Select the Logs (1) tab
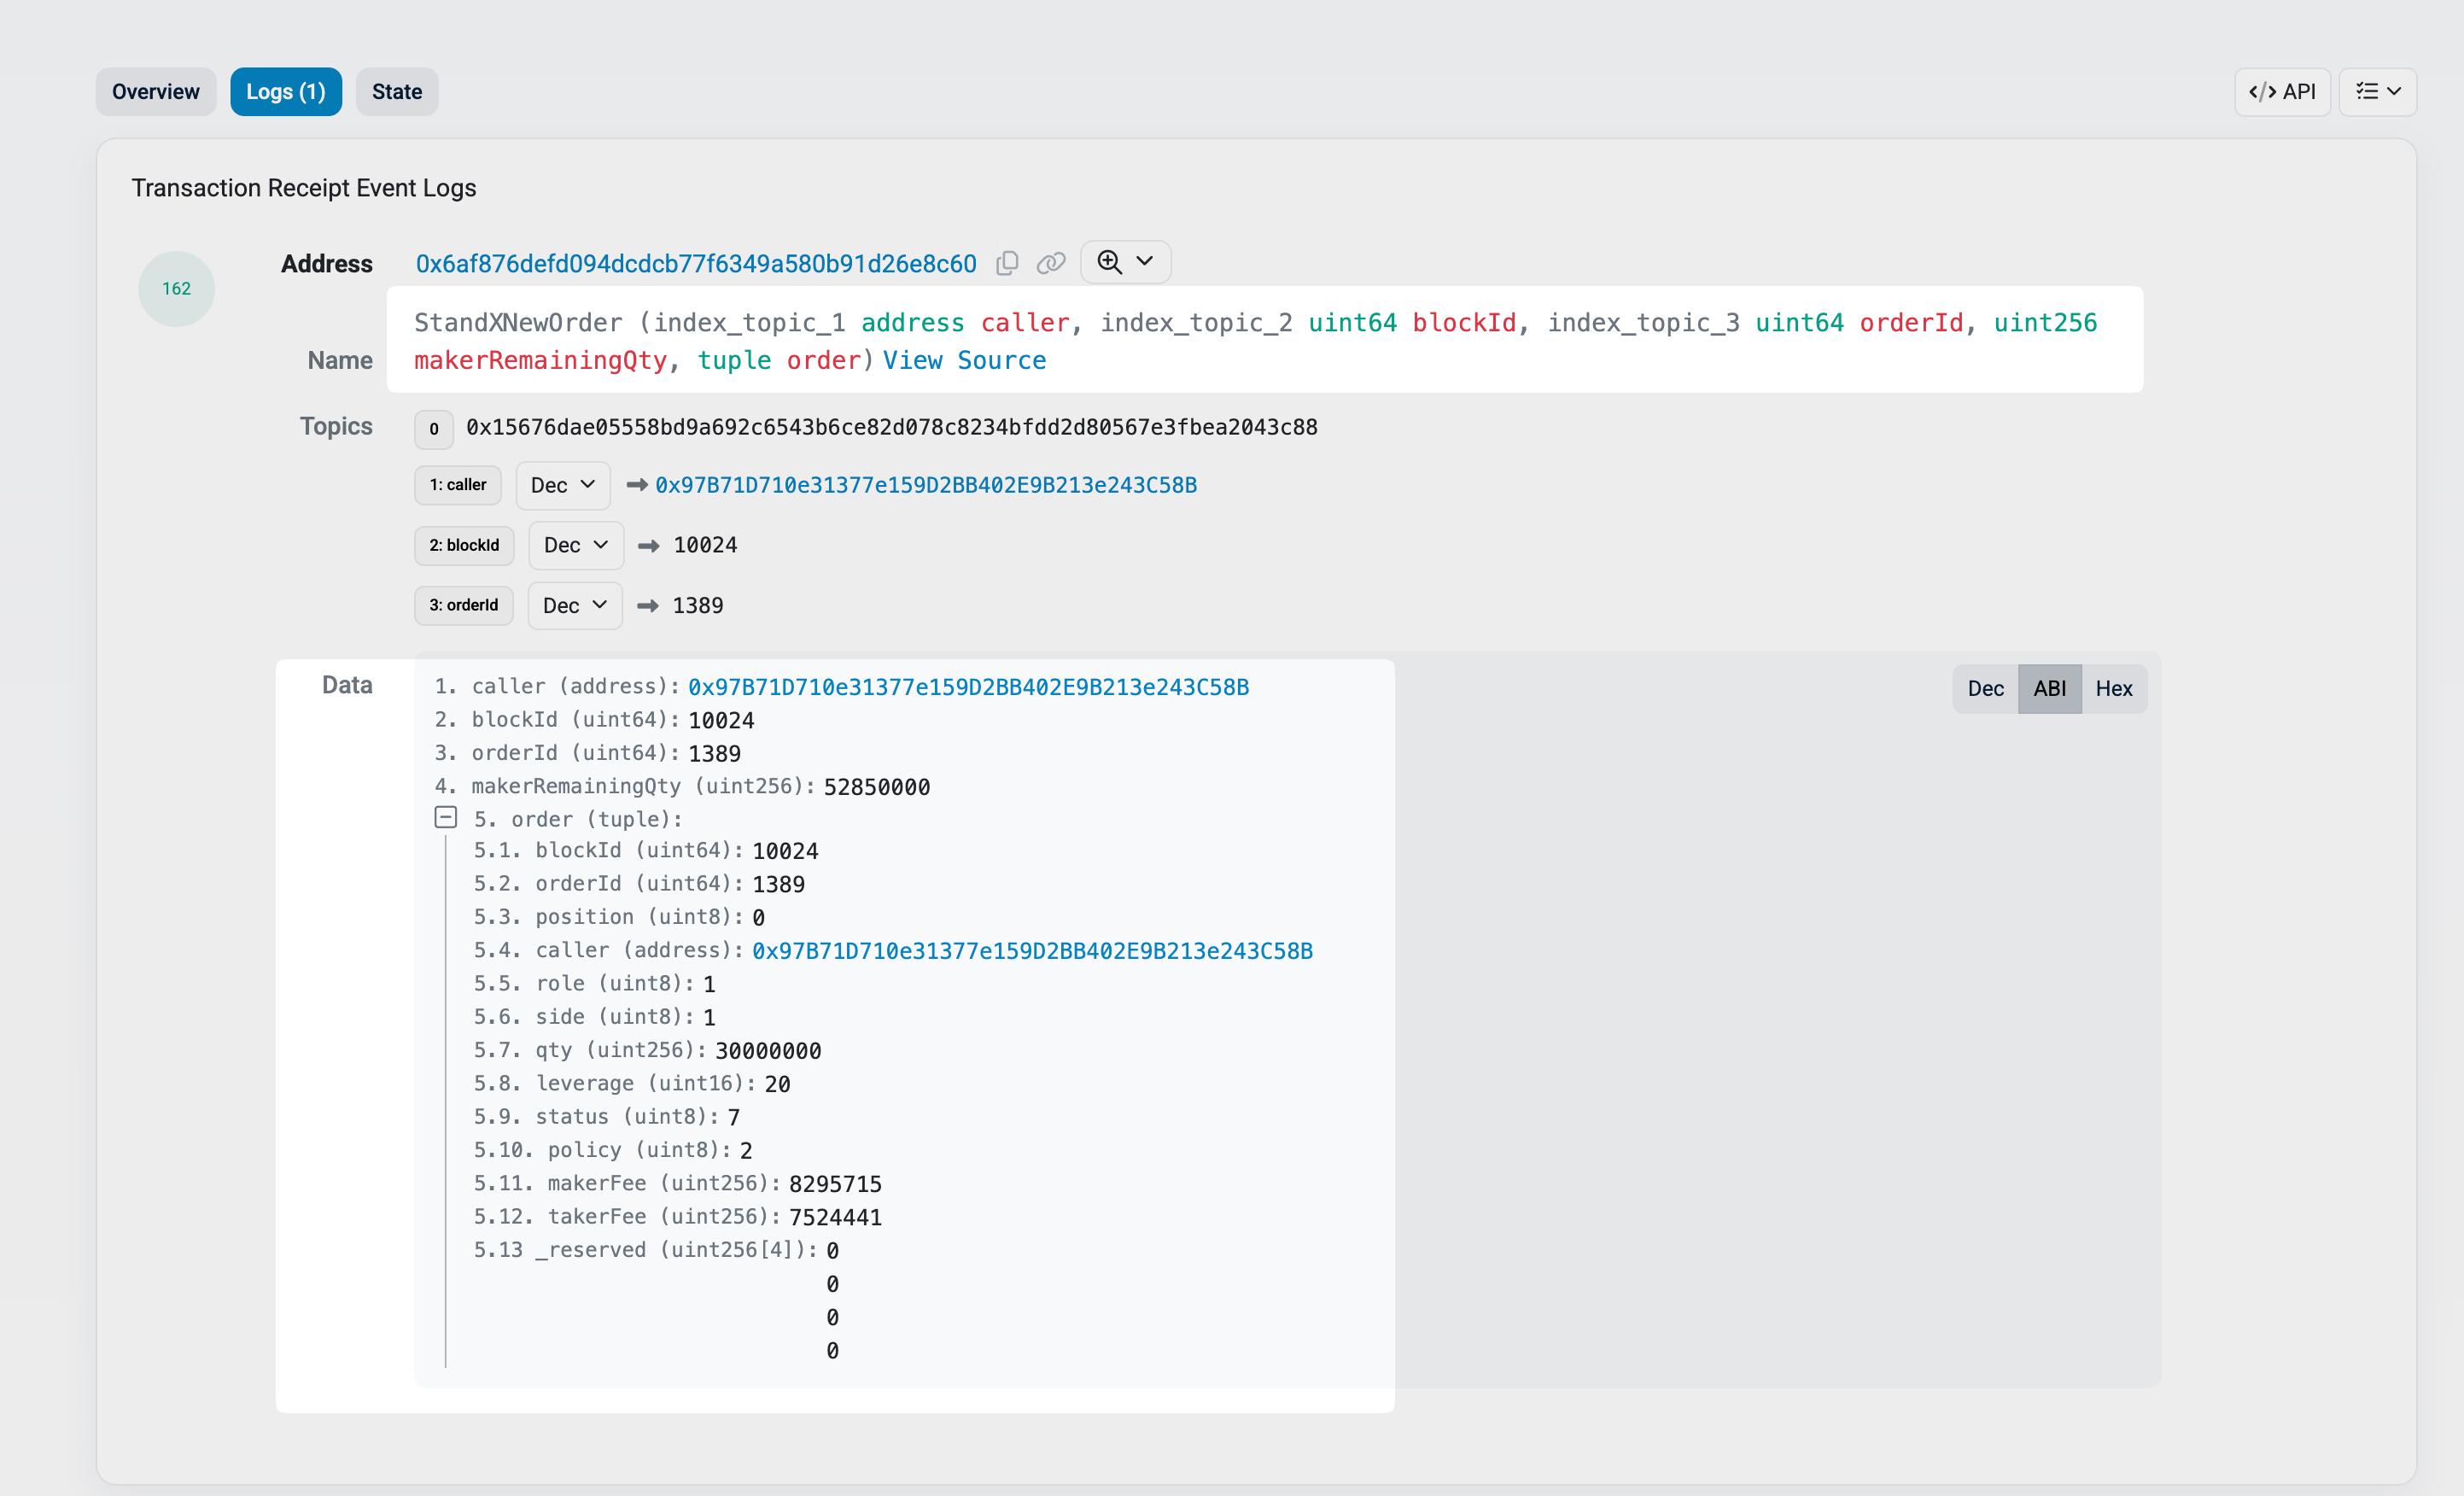Viewport: 2464px width, 1496px height. point(286,92)
